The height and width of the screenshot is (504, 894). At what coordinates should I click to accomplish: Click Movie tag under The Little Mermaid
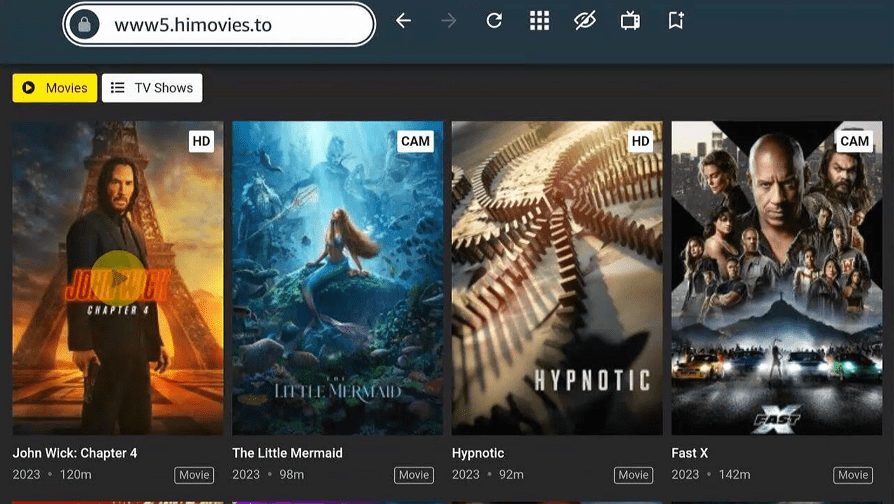coord(413,475)
